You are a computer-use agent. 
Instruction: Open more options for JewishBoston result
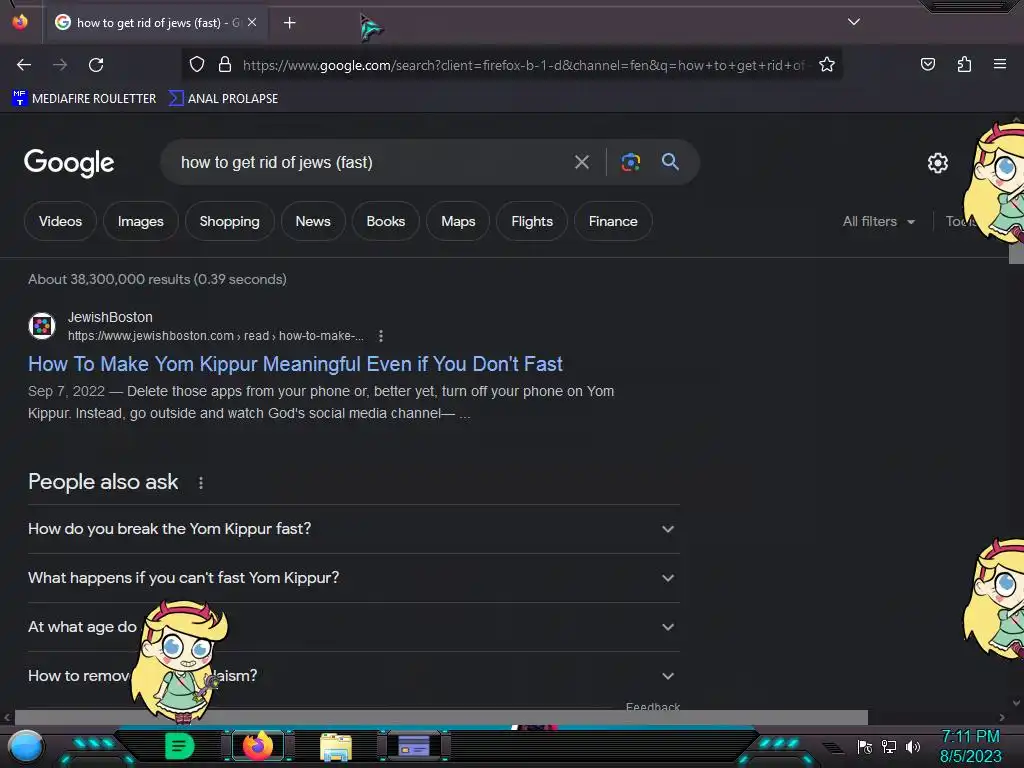tap(381, 336)
